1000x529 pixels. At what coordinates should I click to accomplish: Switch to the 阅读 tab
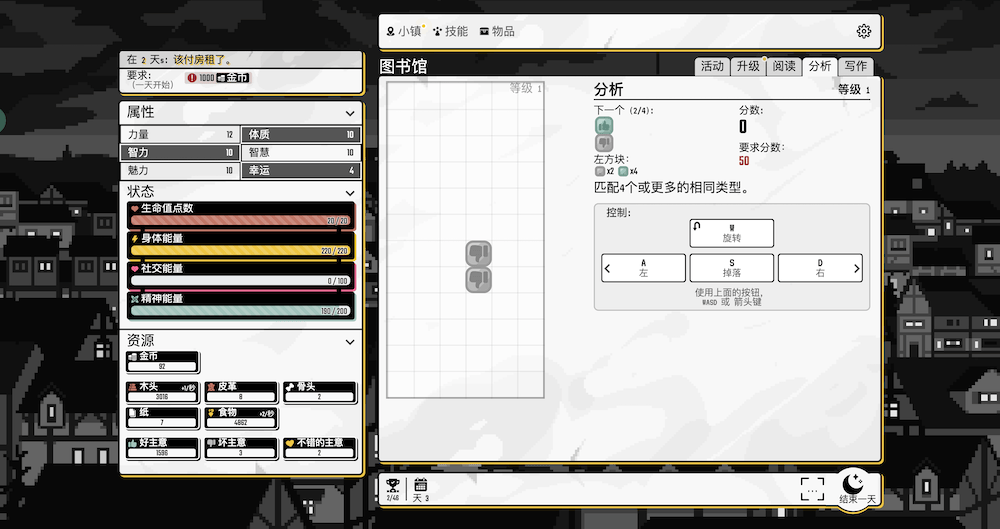point(783,66)
